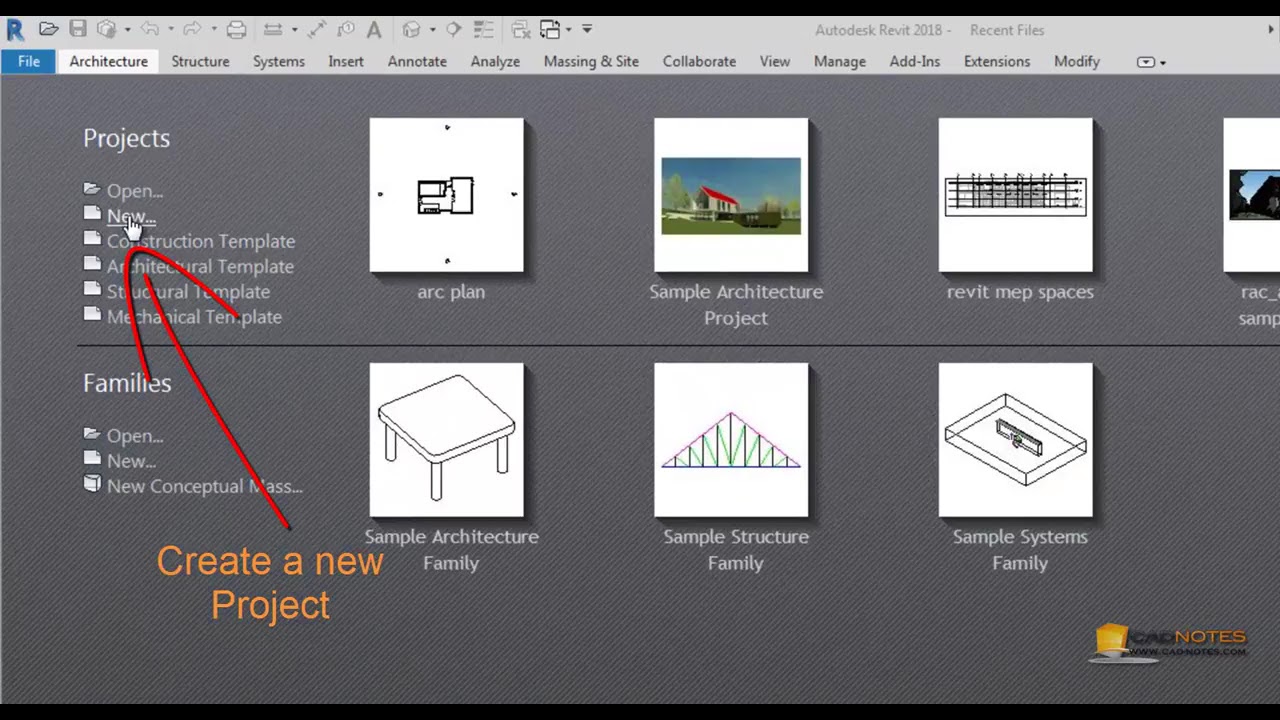Click Open... under Families
Image resolution: width=1280 pixels, height=720 pixels.
point(135,436)
